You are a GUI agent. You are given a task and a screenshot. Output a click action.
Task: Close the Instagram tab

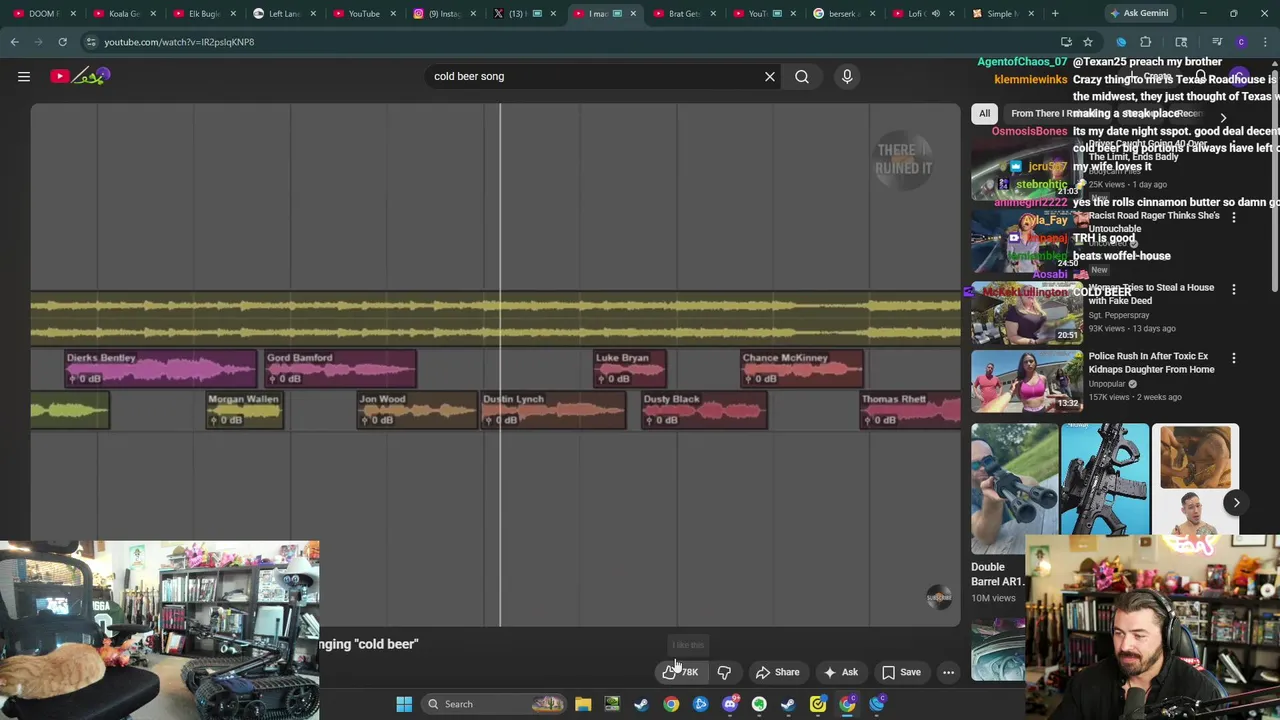point(473,13)
